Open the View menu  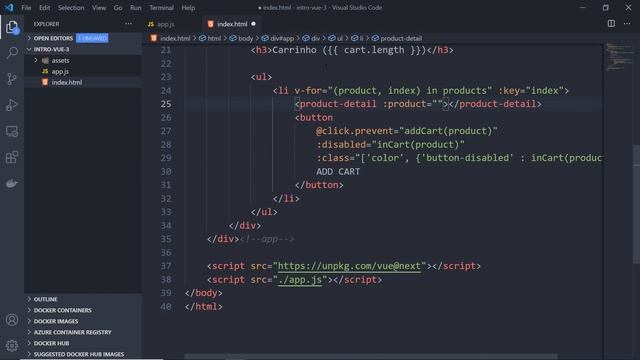(99, 8)
